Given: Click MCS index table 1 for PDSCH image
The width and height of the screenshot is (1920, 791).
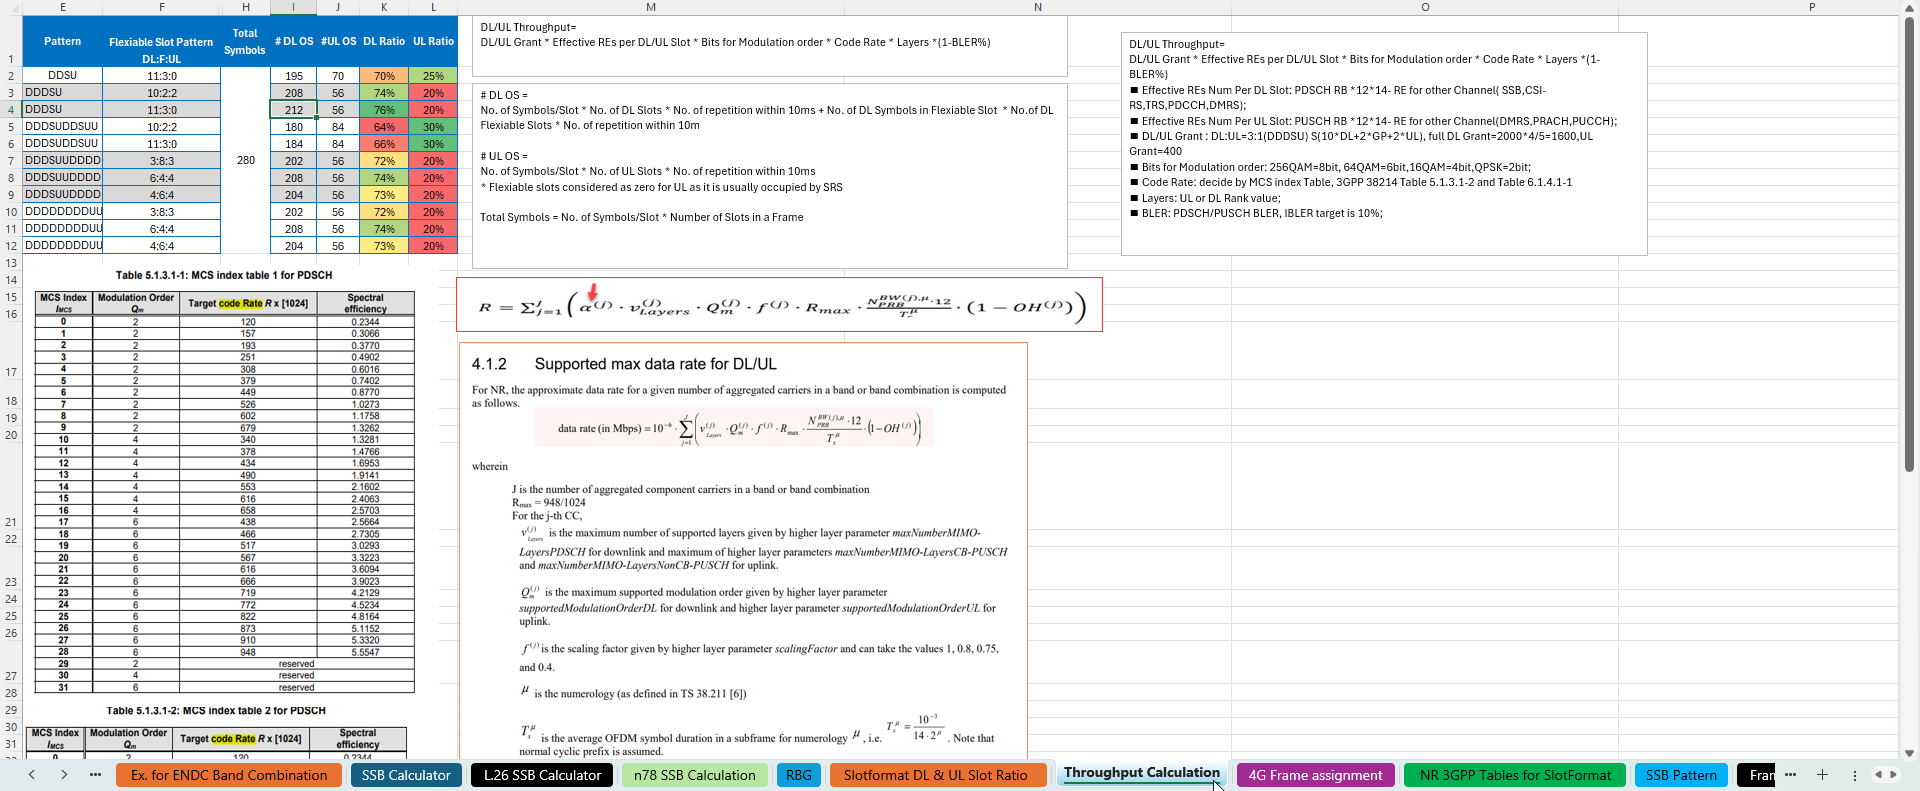Looking at the screenshot, I should point(224,481).
